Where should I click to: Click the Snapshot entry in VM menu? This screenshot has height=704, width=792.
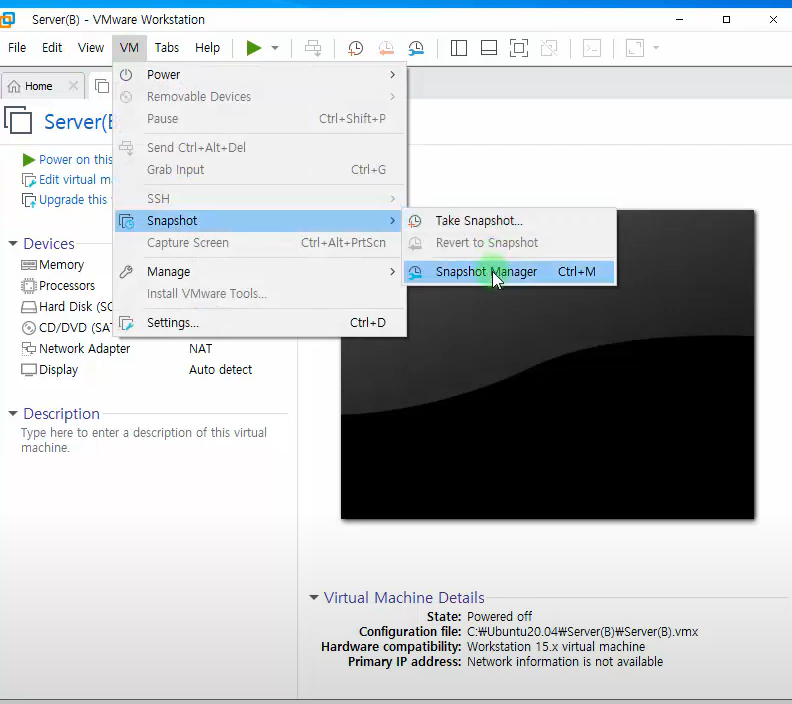click(x=260, y=221)
